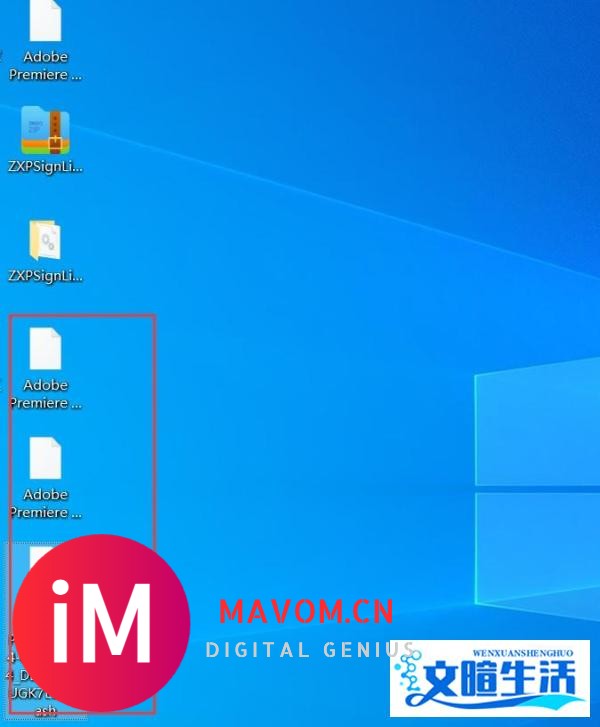Screen dimensions: 600x727
Task: Open the ZXPSignLi folder icon
Action: [x=45, y=240]
